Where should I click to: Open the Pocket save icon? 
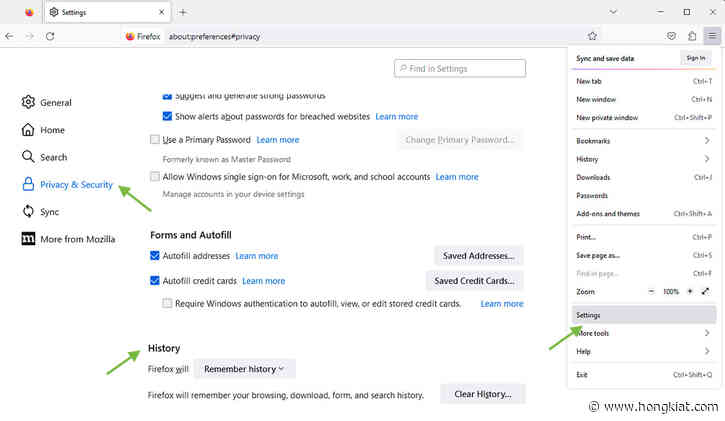pos(671,36)
